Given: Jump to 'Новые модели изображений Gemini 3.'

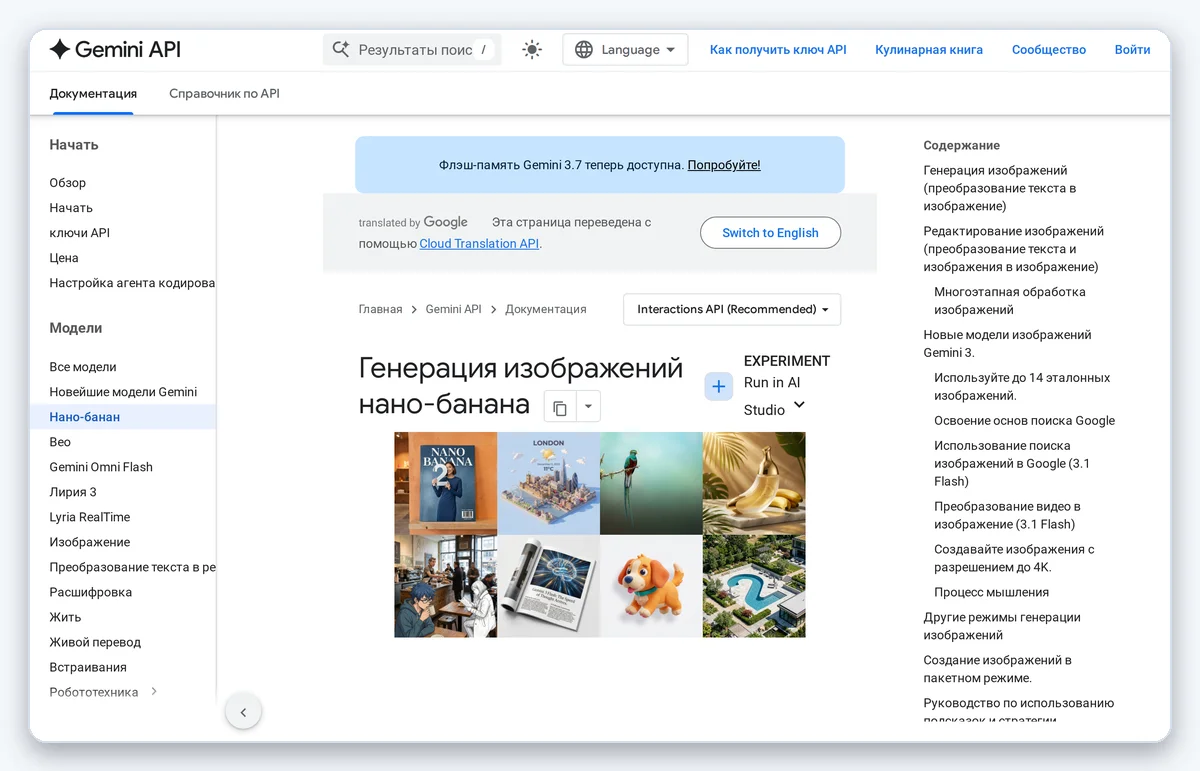Looking at the screenshot, I should click(x=1007, y=344).
